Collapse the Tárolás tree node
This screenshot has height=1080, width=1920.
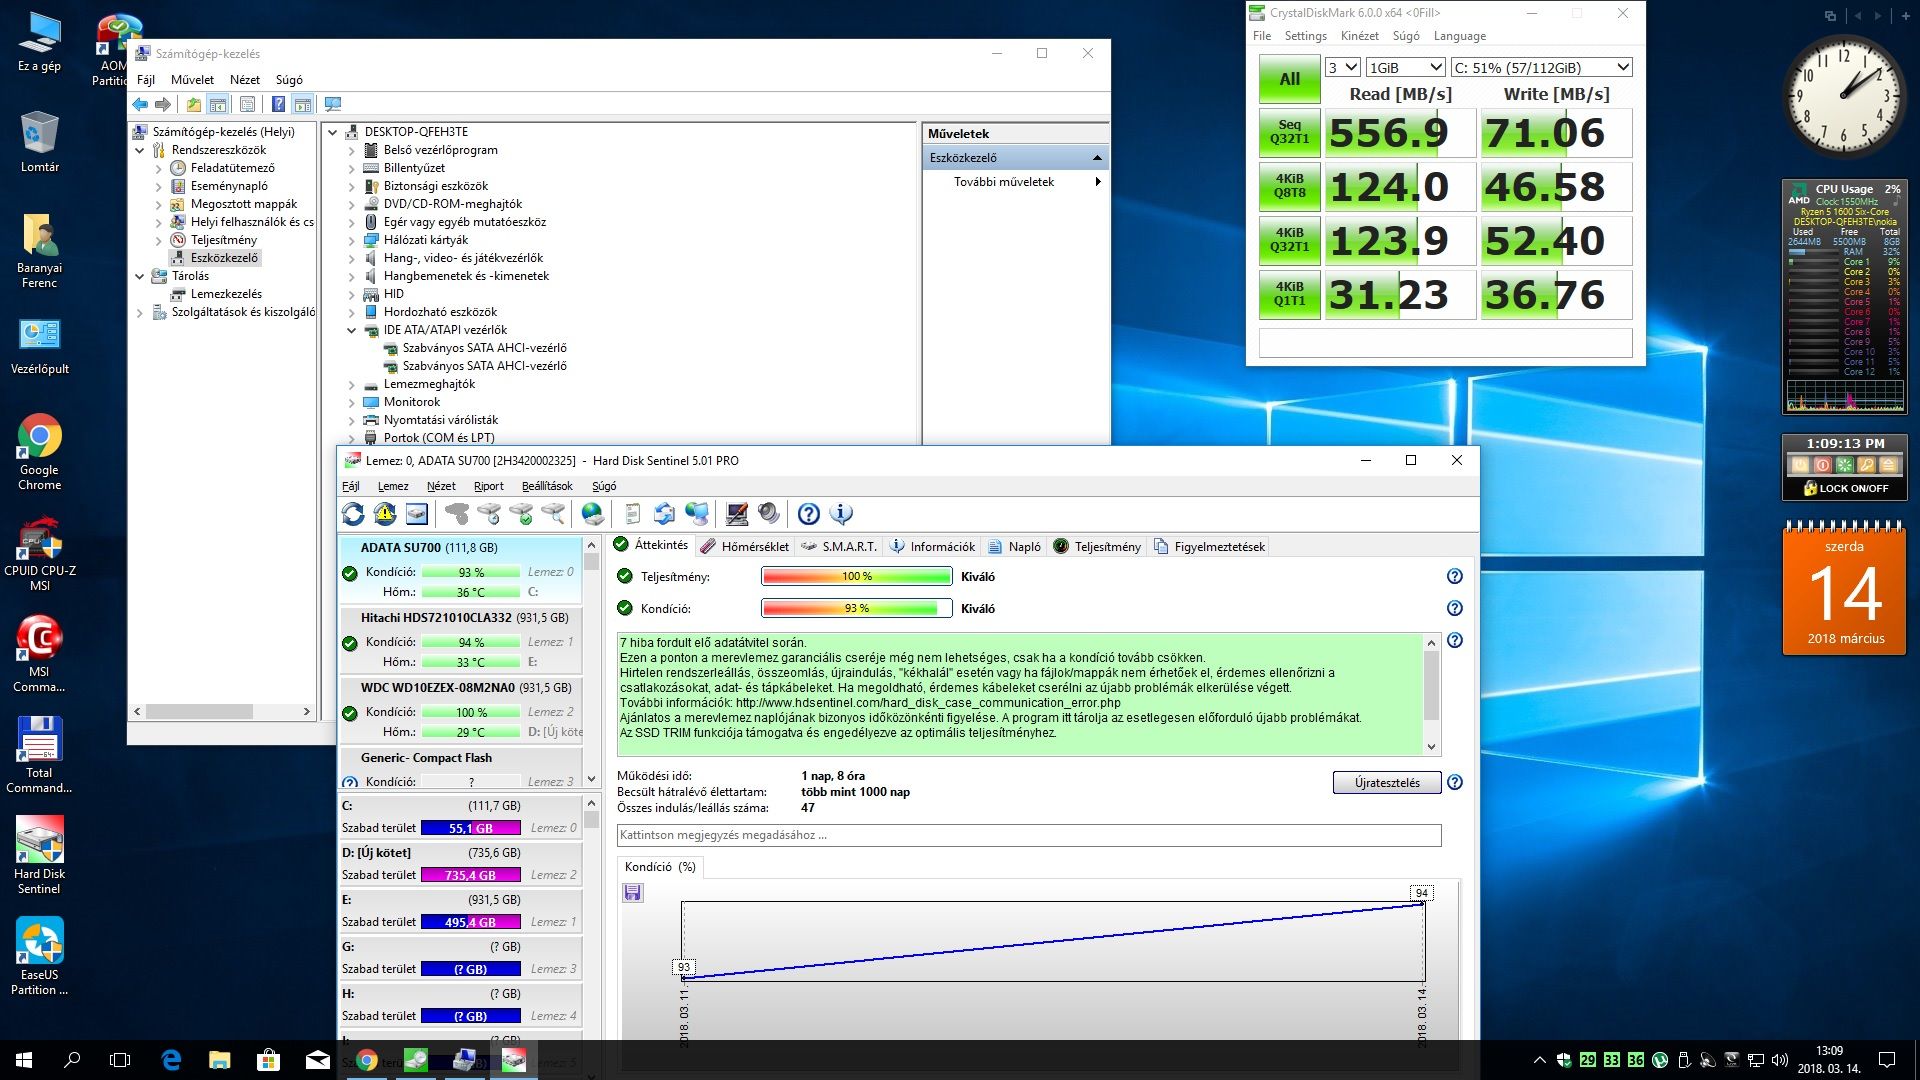click(x=139, y=276)
